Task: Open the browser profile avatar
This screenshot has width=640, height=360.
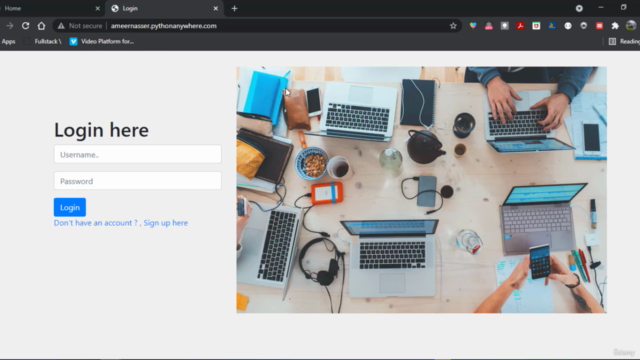Action: pos(631,26)
